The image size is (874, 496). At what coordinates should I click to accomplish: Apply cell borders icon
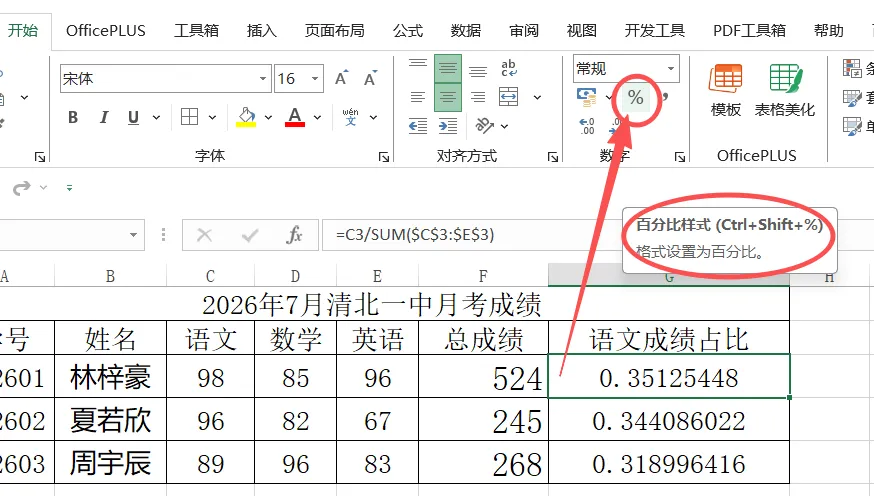(x=190, y=117)
